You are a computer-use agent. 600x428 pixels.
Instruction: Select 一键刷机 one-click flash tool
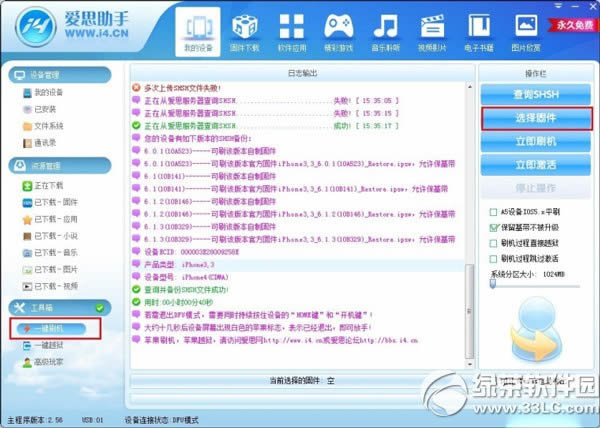tap(51, 329)
